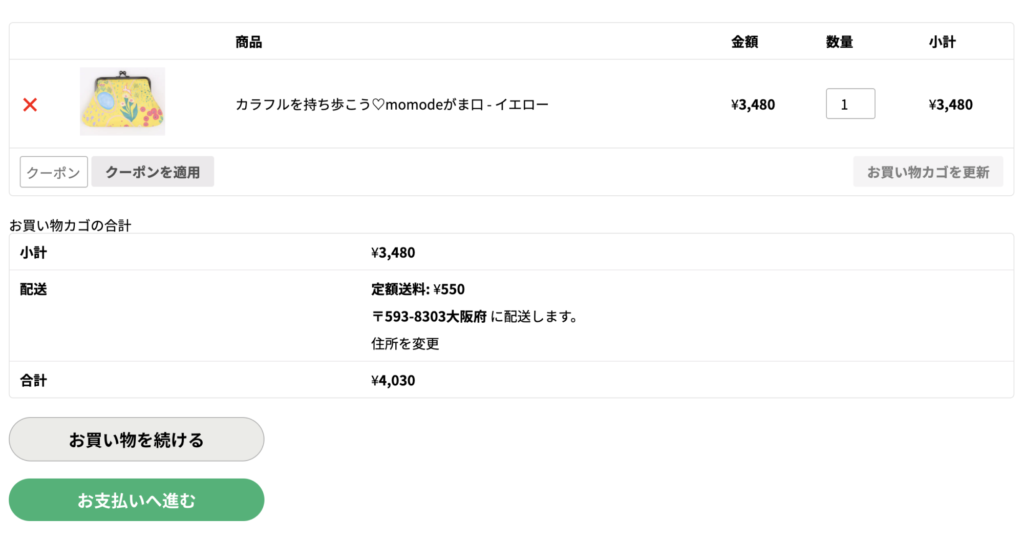Open the yellow gamaguchi purse thumbnail
This screenshot has height=539, width=1024.
coord(122,102)
